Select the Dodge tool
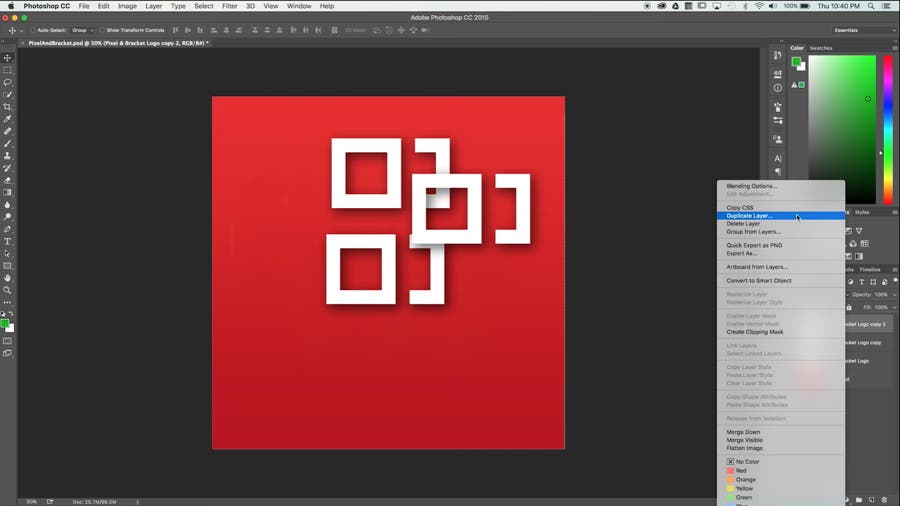This screenshot has height=506, width=900. tap(7, 217)
